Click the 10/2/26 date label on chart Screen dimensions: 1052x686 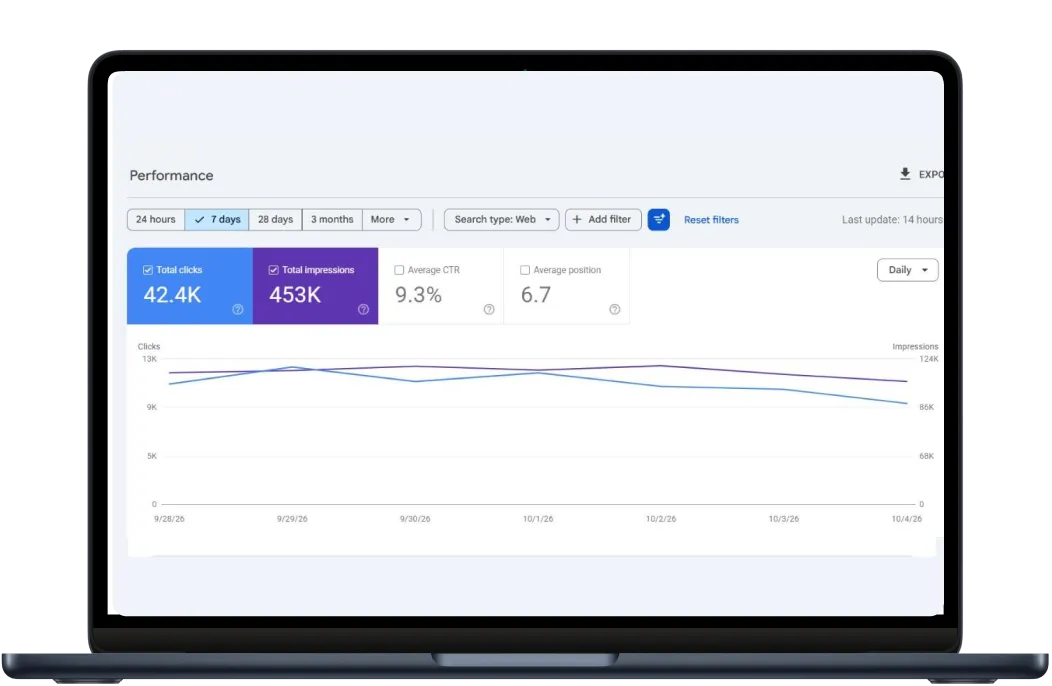pos(661,519)
